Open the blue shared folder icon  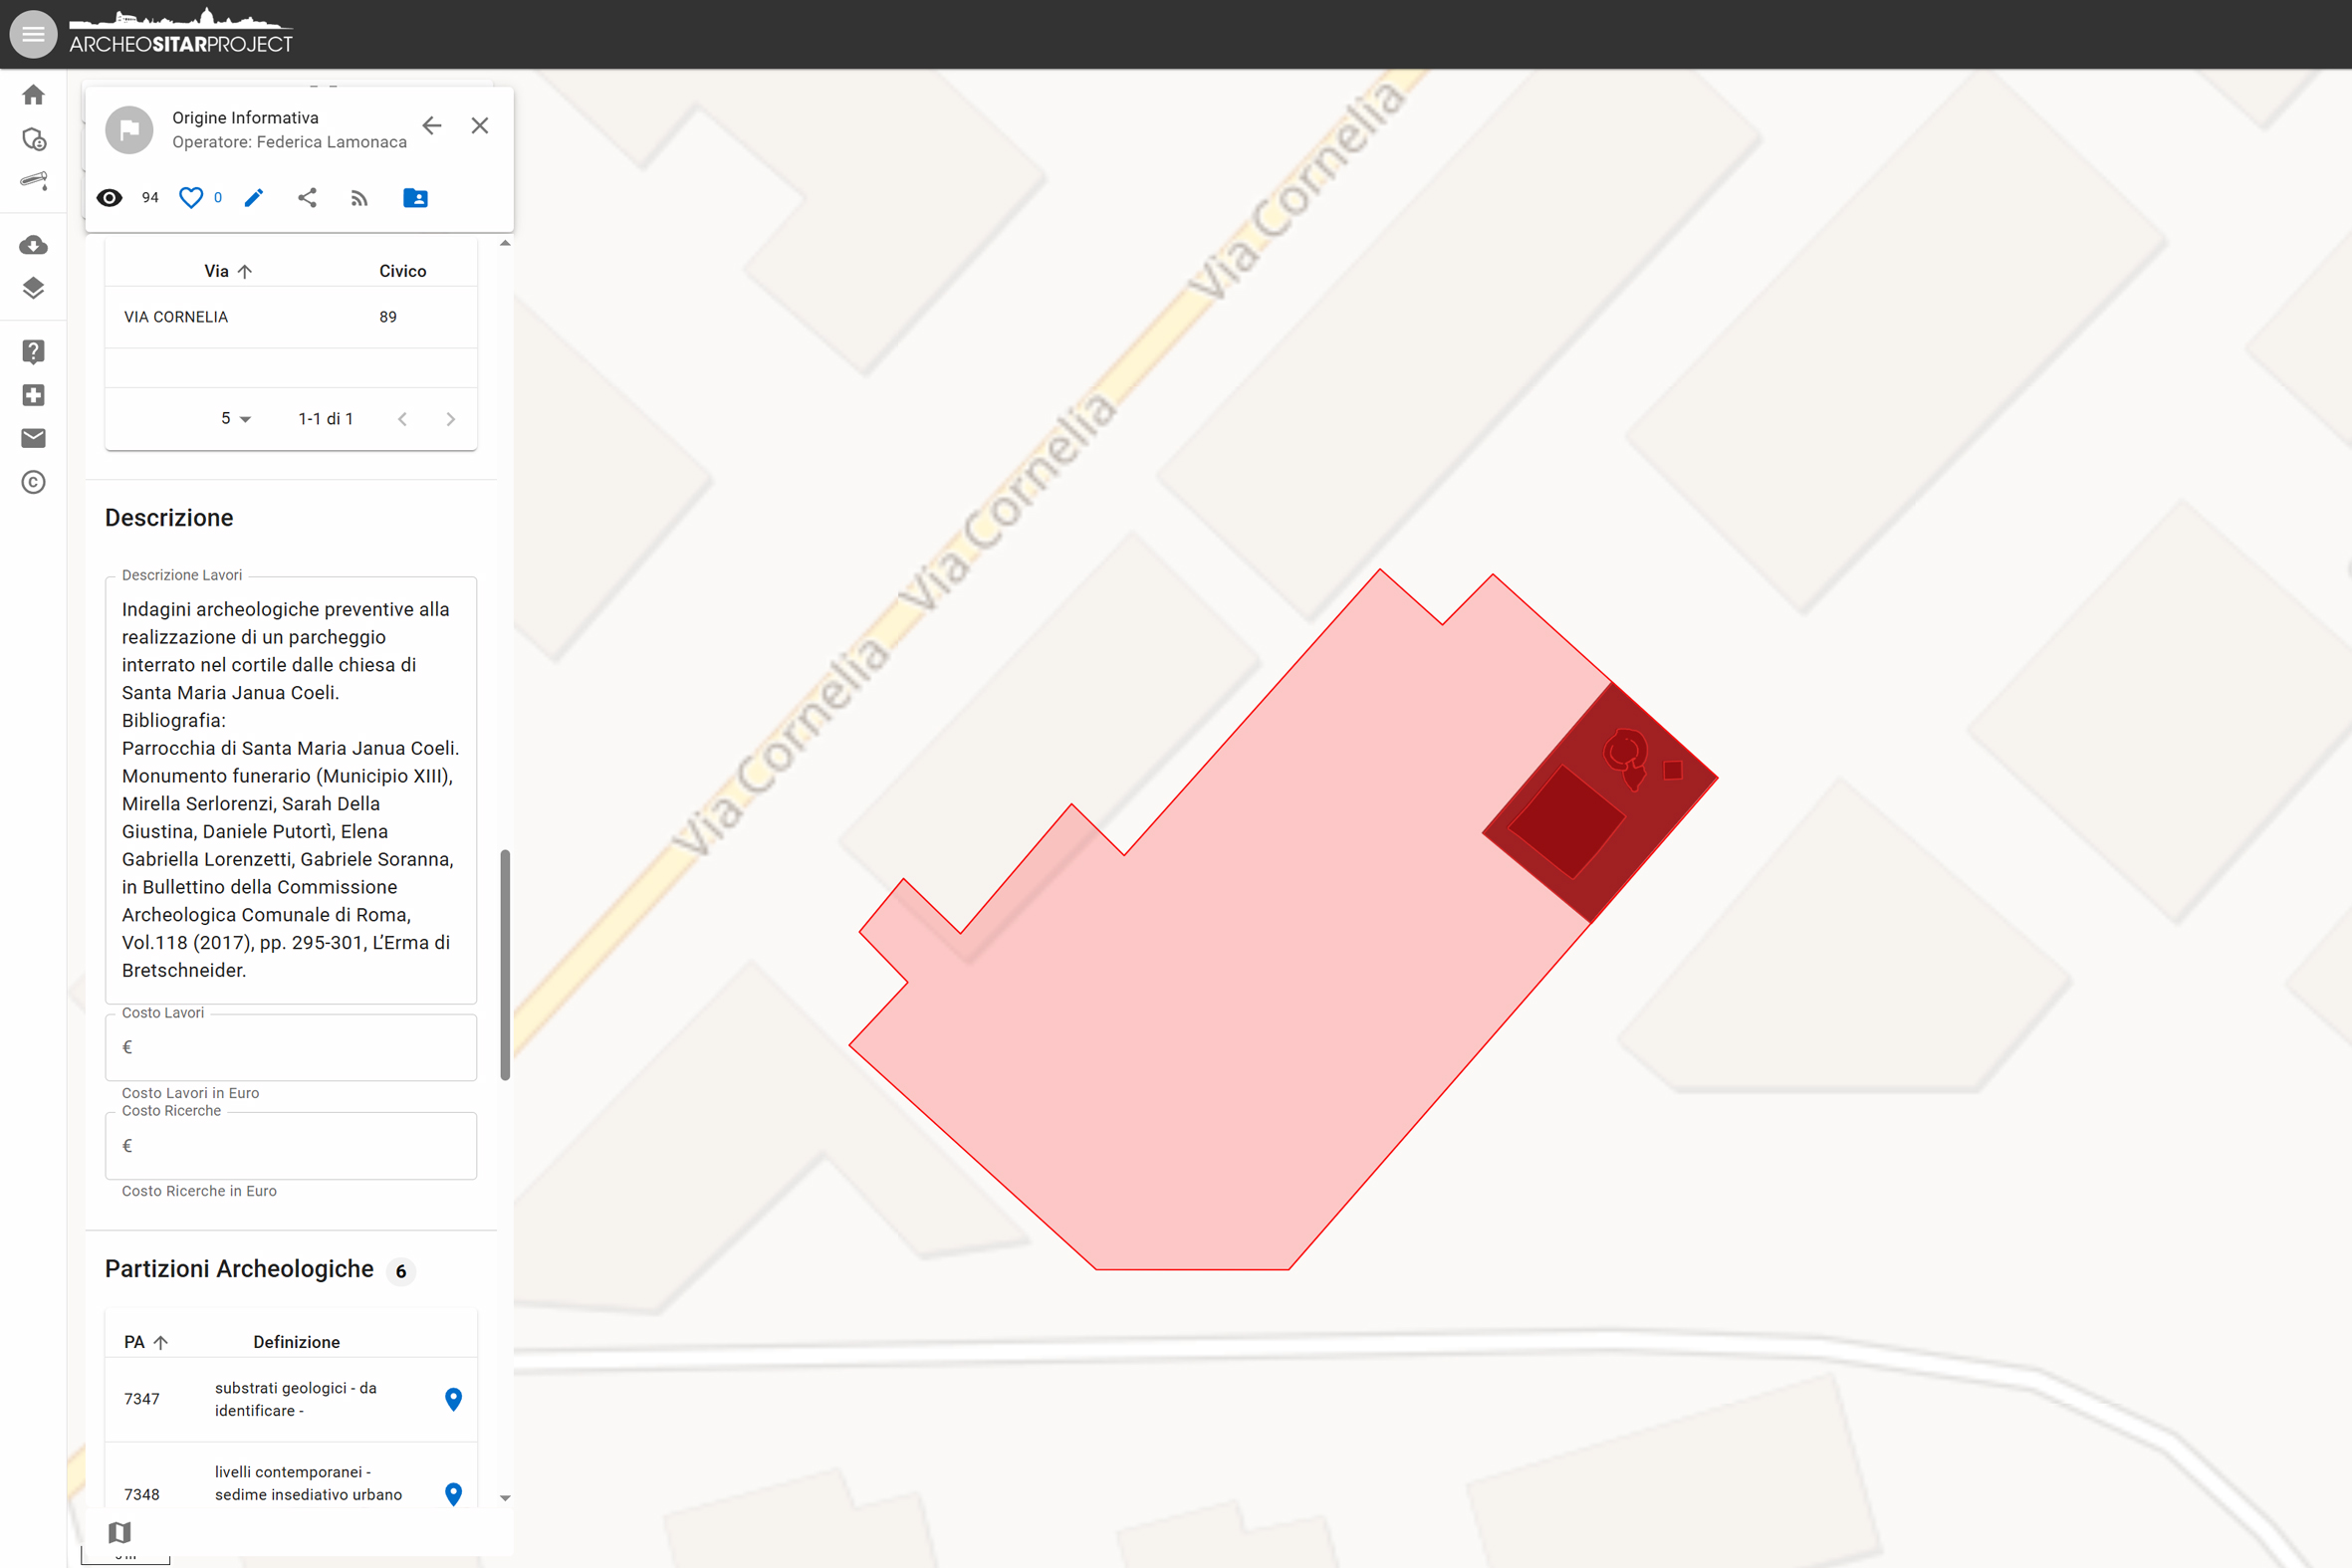click(x=415, y=198)
